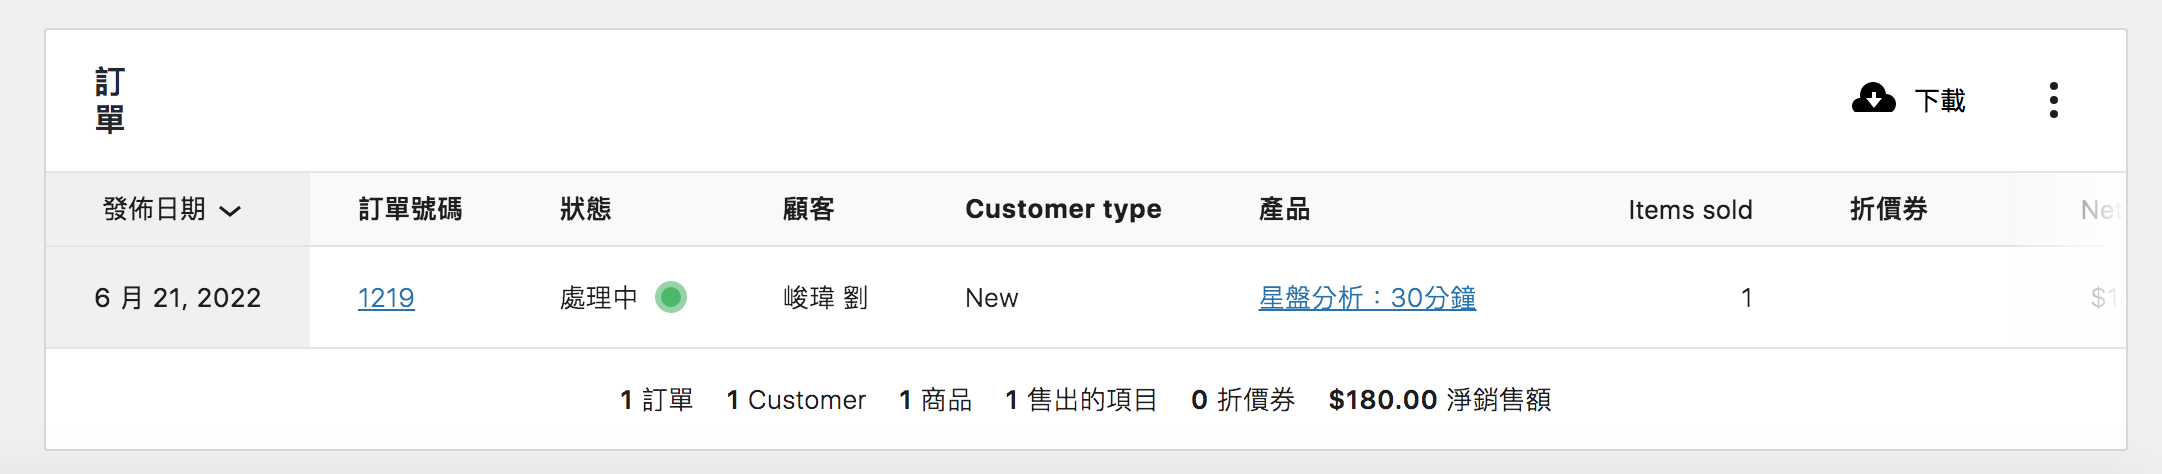Sort by the Items sold column

pos(1689,210)
